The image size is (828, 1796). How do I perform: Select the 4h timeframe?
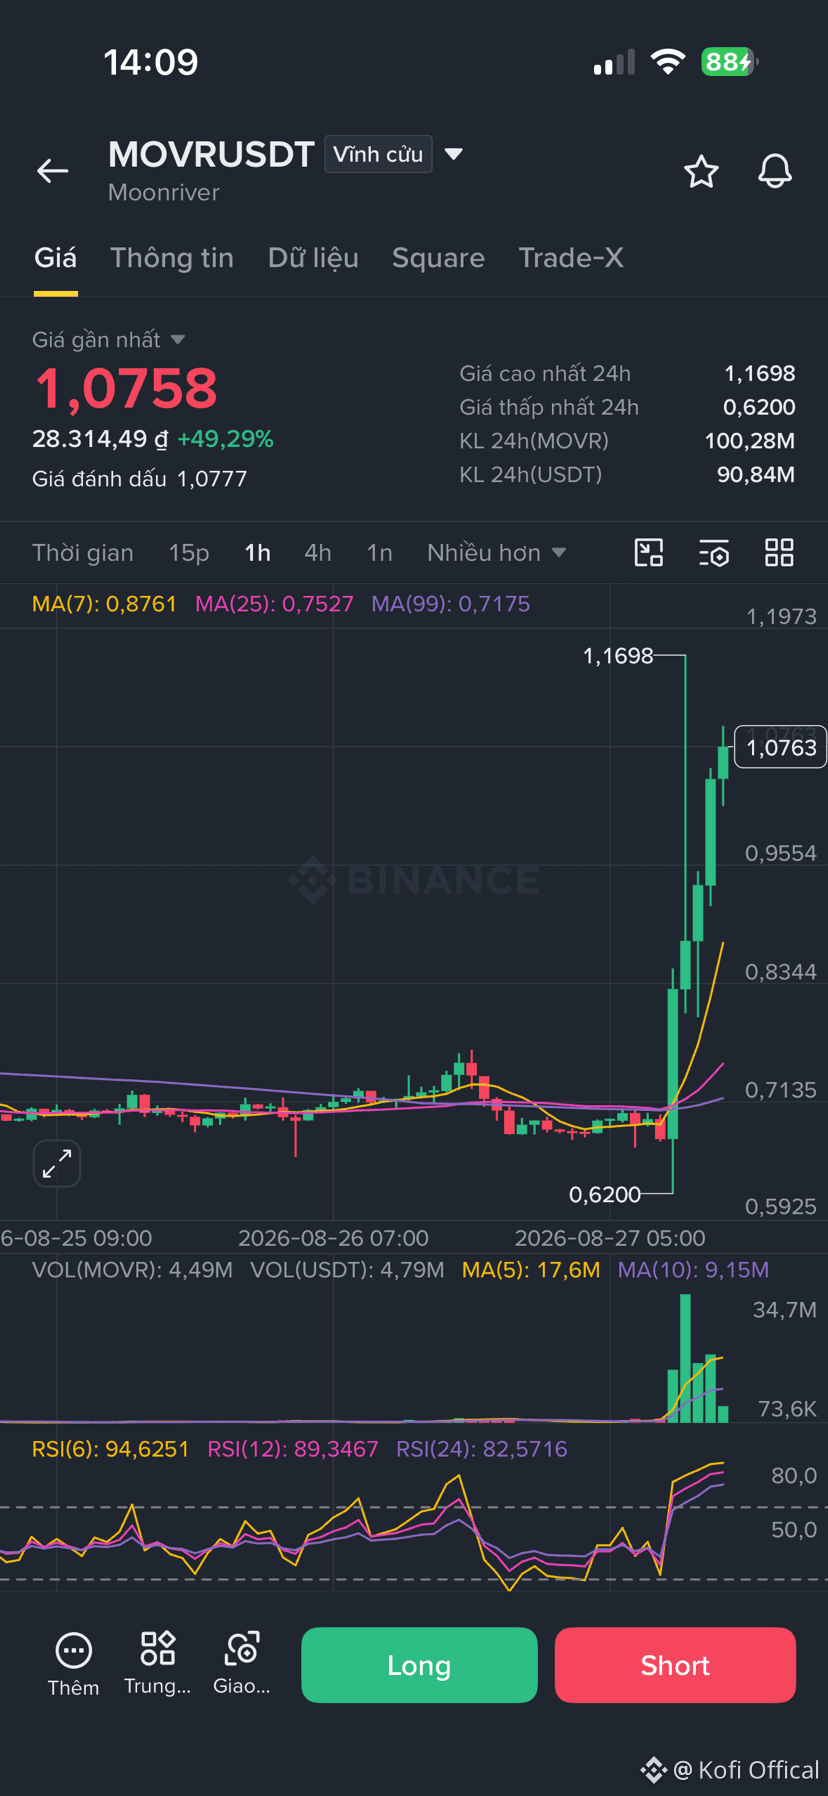pos(318,553)
